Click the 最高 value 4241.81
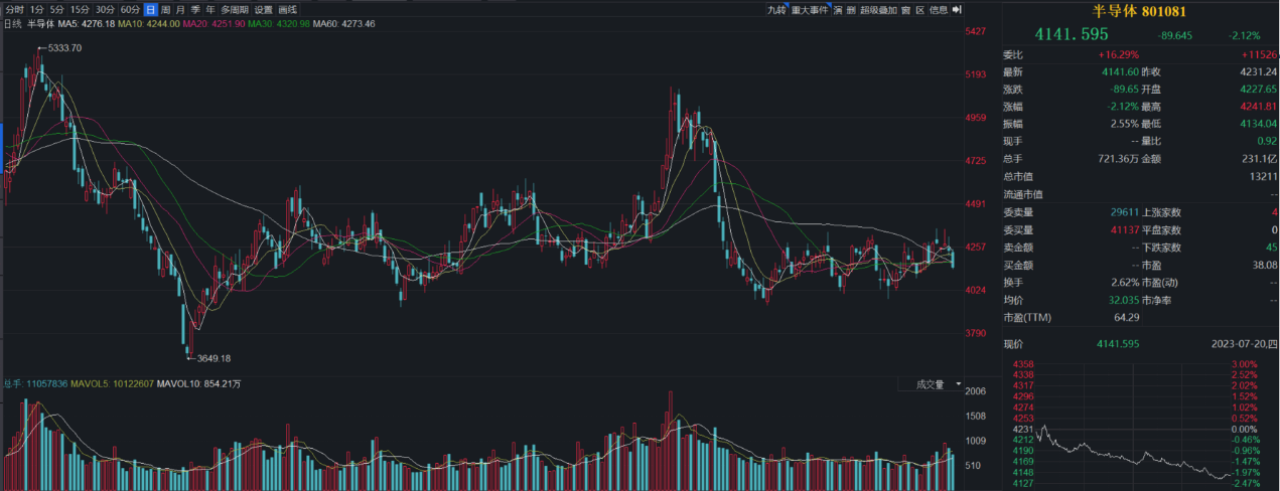The image size is (1280, 491). 1258,106
